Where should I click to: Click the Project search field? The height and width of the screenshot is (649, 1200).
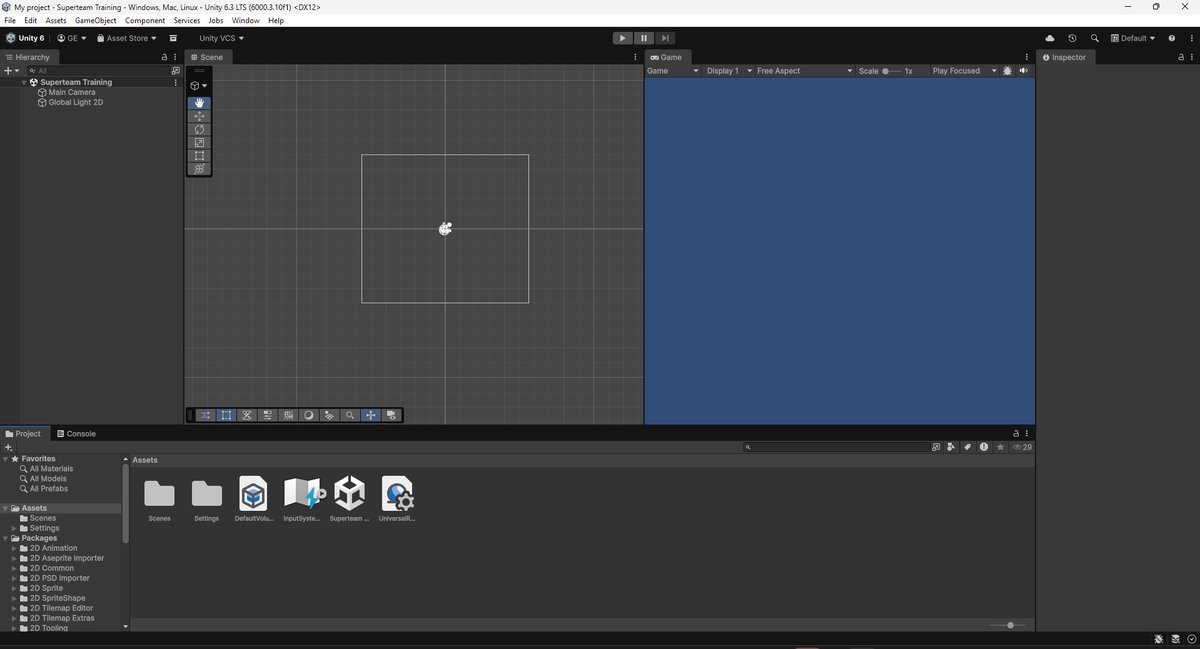click(835, 447)
